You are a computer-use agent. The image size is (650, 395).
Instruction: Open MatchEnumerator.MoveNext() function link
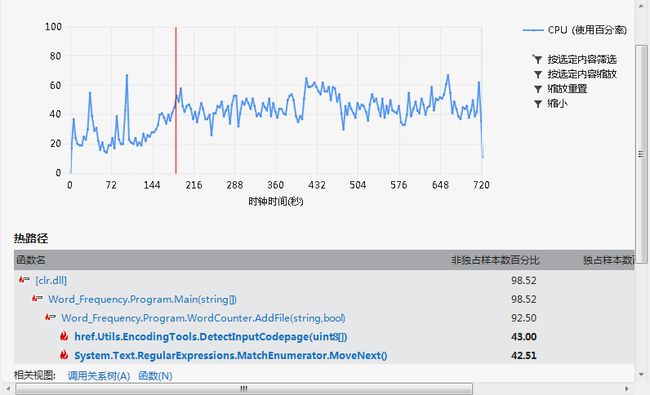pos(230,355)
